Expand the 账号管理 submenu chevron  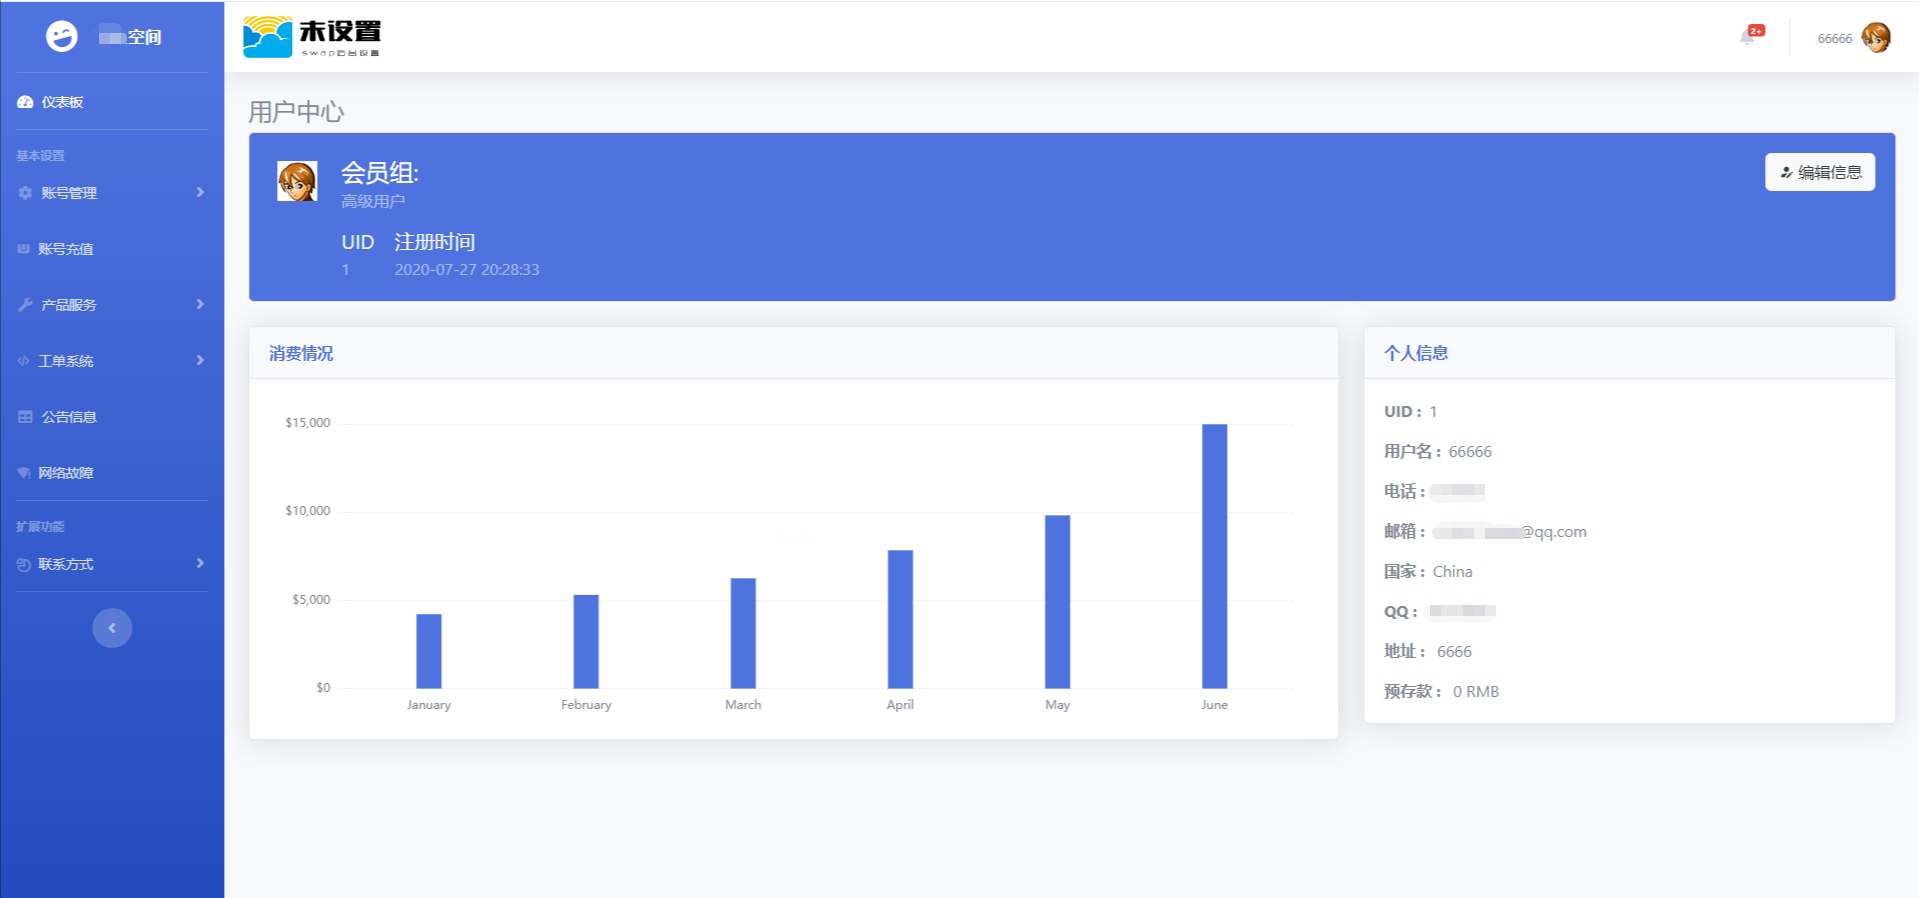200,192
